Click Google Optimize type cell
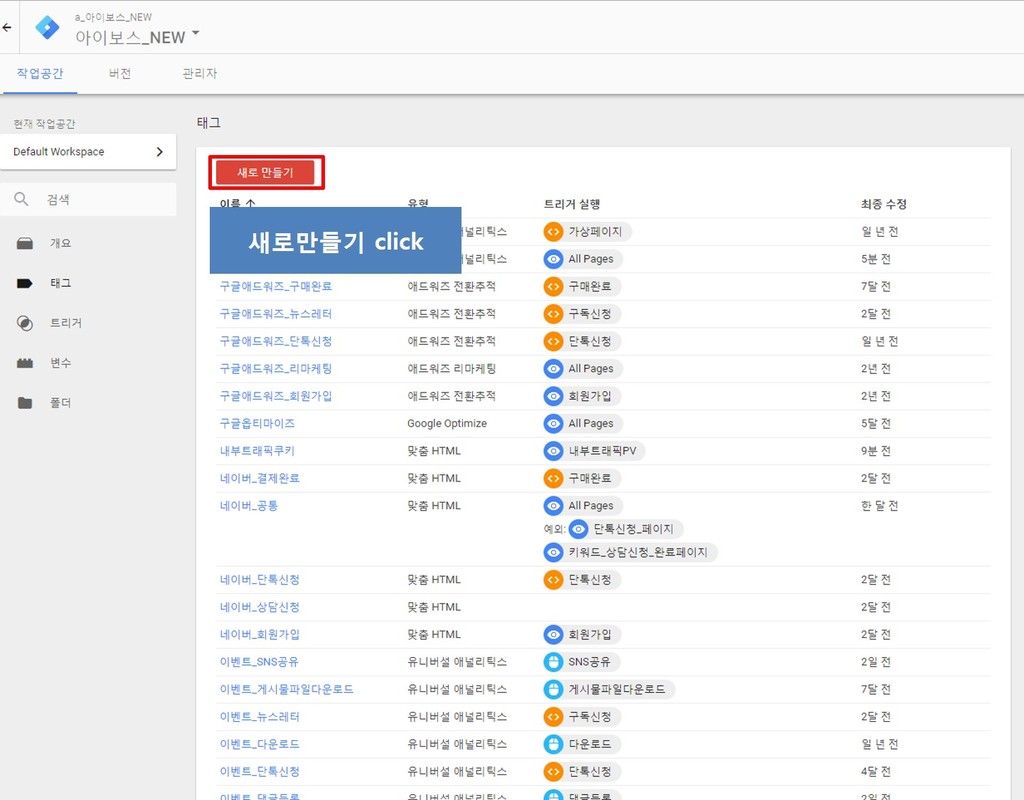 tap(447, 423)
